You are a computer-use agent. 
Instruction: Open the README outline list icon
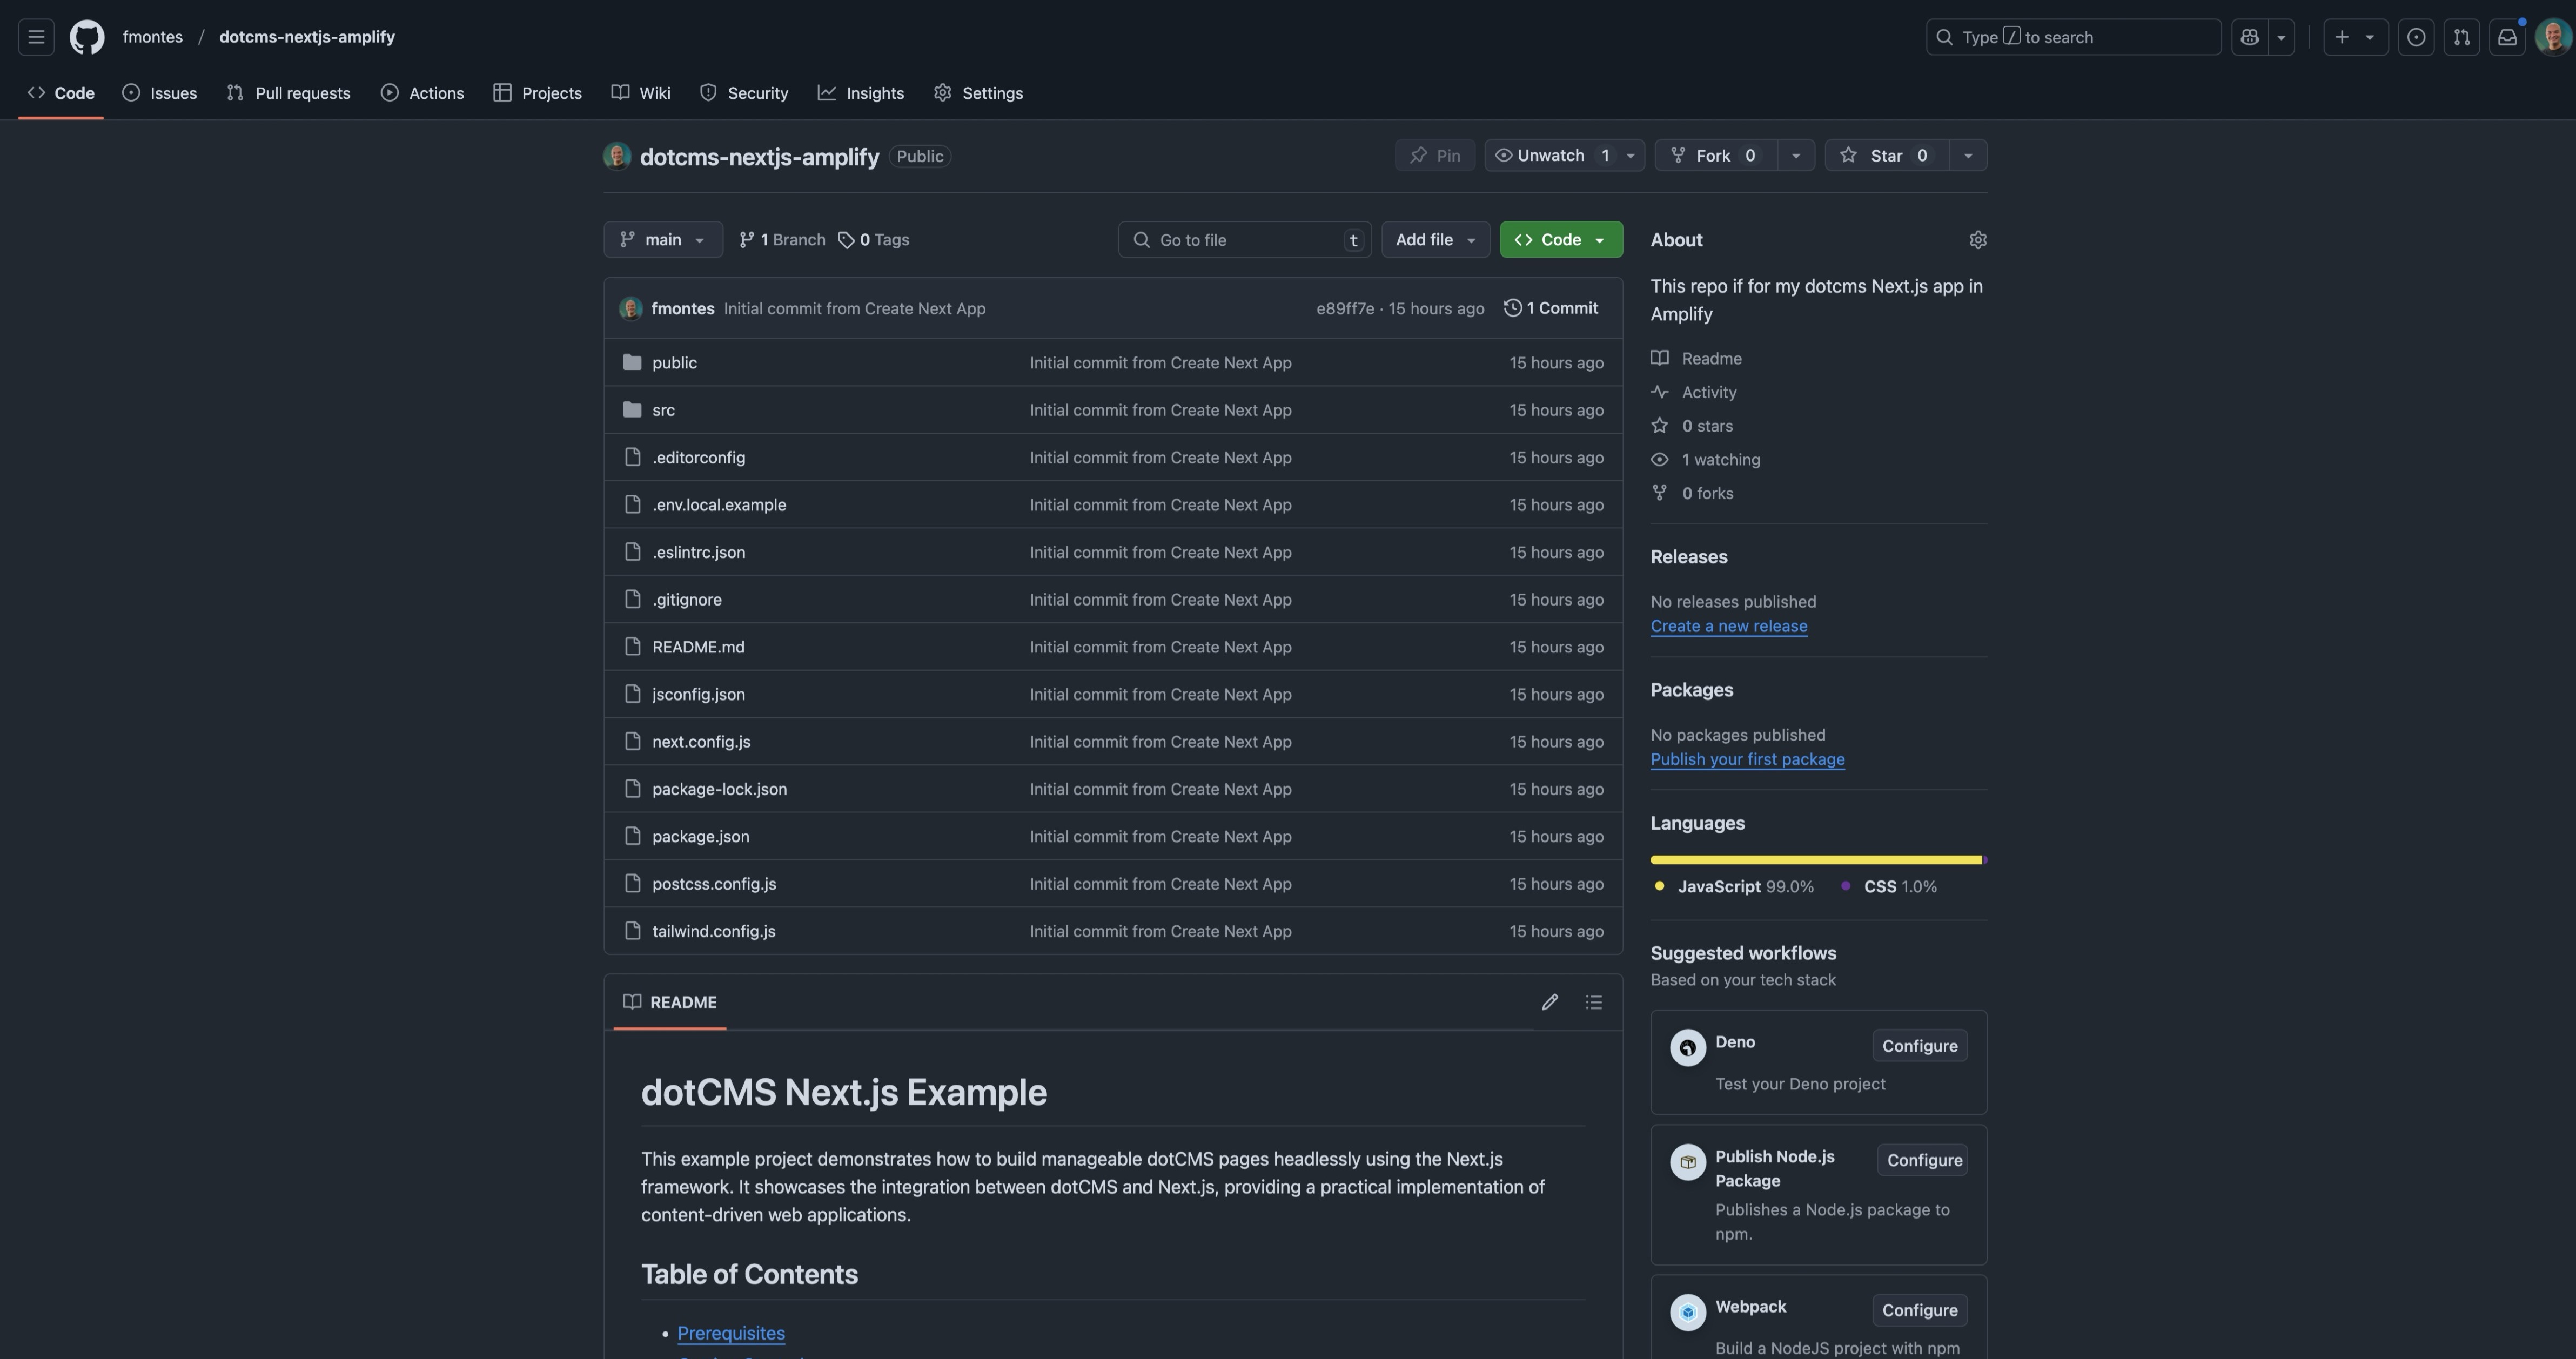[1593, 1002]
